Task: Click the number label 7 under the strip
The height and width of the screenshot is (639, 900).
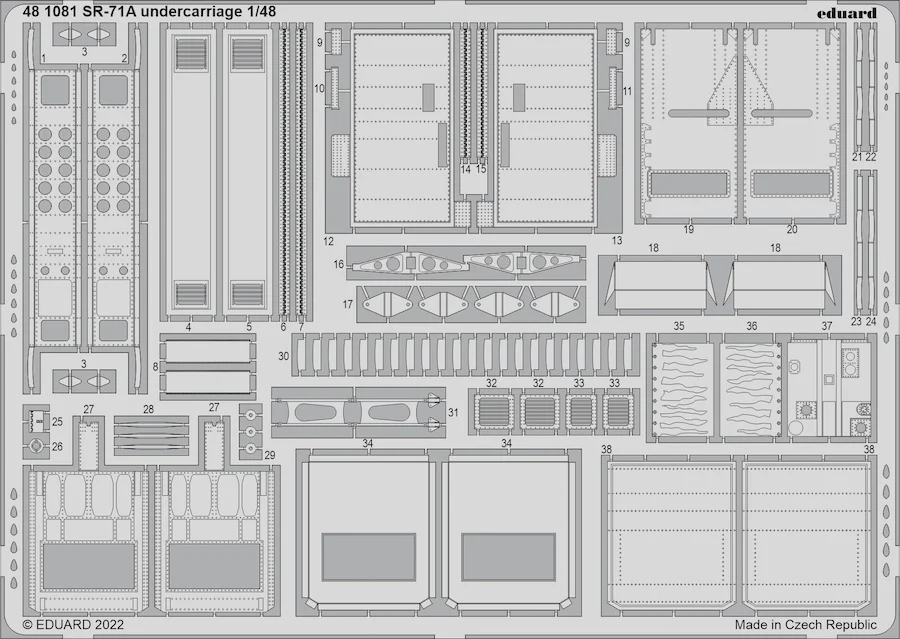Action: pyautogui.click(x=301, y=327)
